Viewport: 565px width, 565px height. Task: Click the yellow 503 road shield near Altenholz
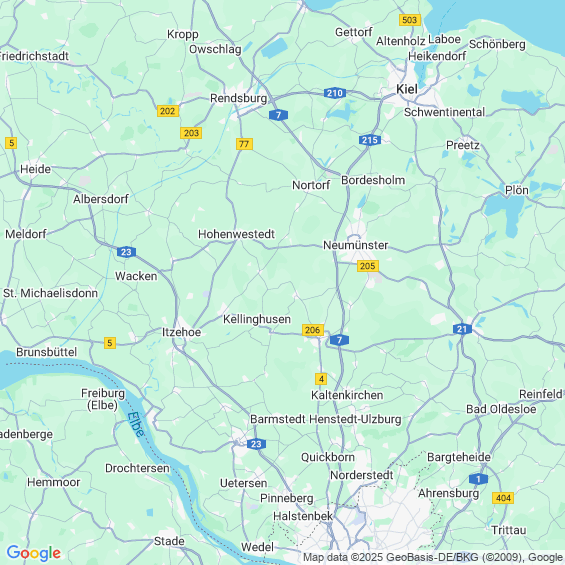(x=410, y=19)
